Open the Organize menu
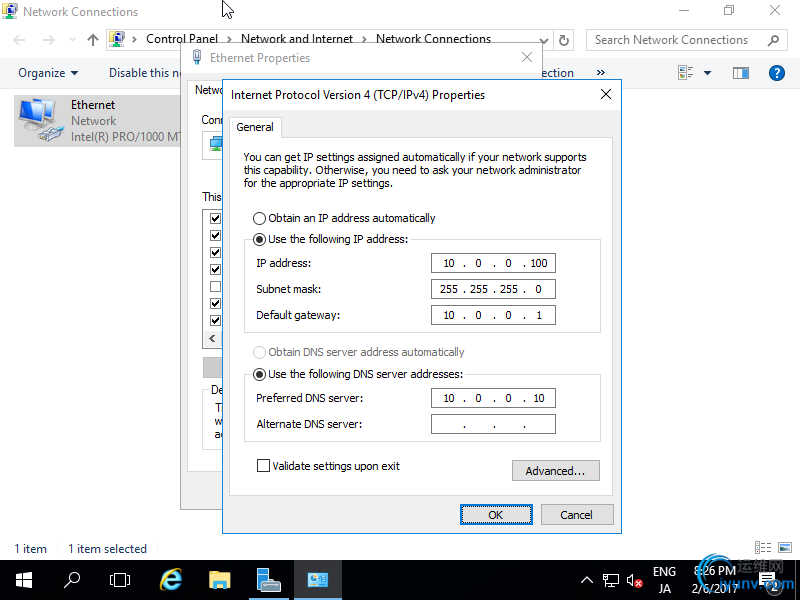Screen dimensions: 800x600 [48, 73]
